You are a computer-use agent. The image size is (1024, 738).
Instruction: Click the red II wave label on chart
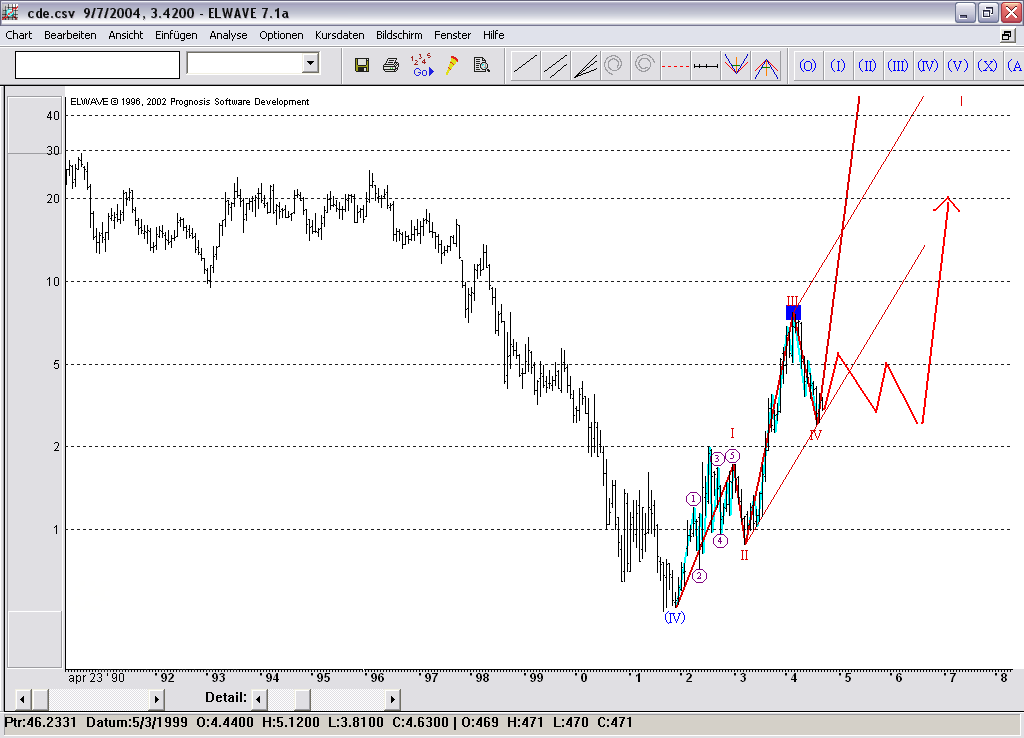(x=744, y=555)
